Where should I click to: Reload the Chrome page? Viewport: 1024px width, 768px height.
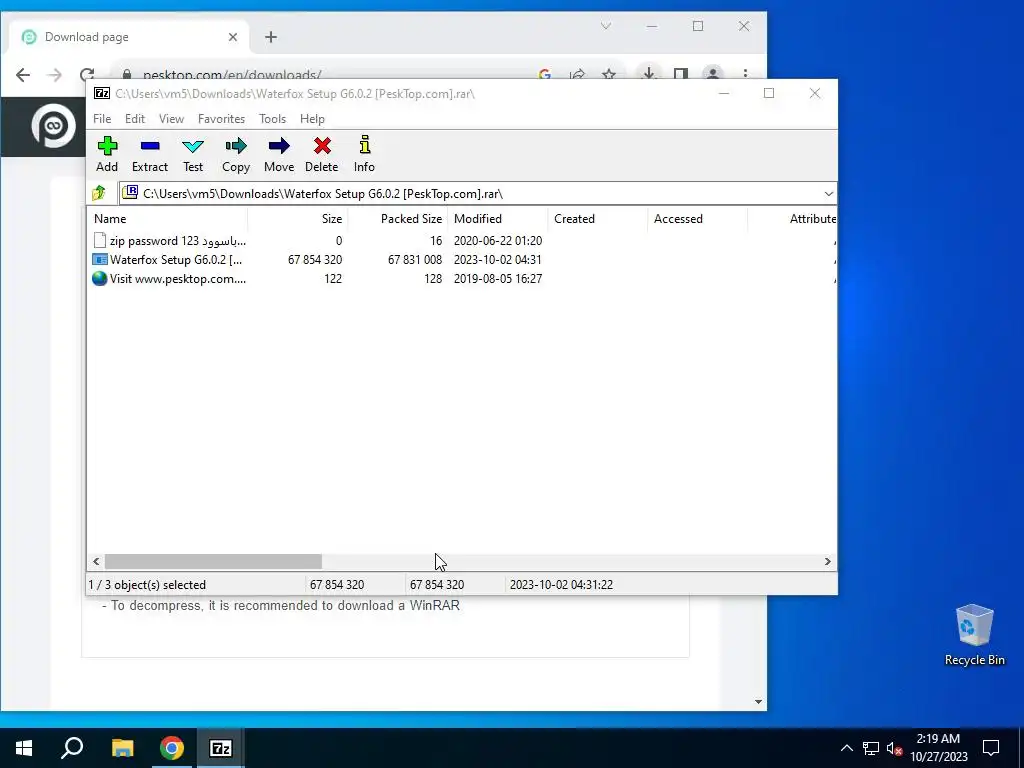(x=87, y=75)
